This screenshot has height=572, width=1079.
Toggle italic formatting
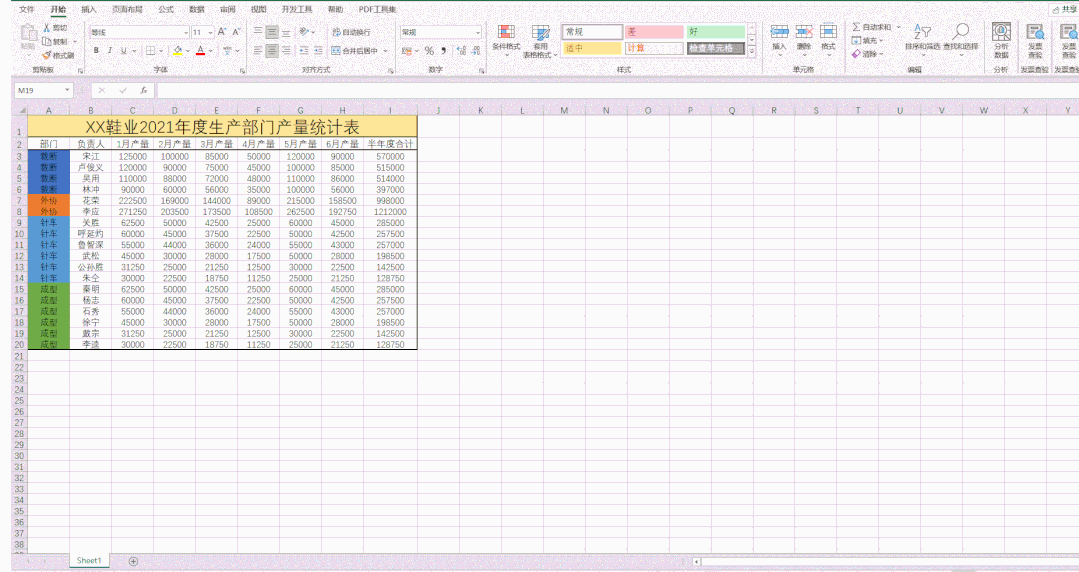tap(110, 50)
